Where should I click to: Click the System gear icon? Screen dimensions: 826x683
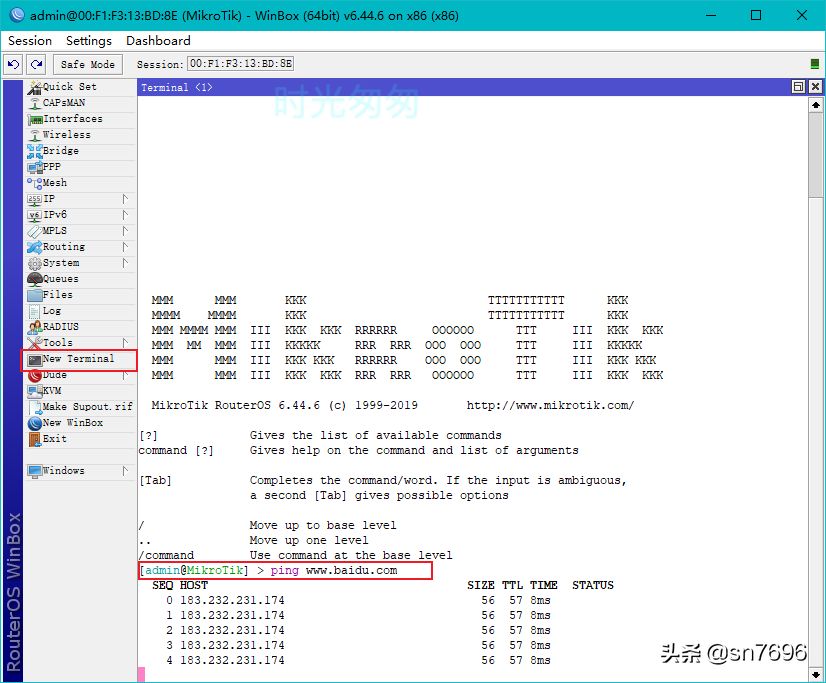pos(35,263)
